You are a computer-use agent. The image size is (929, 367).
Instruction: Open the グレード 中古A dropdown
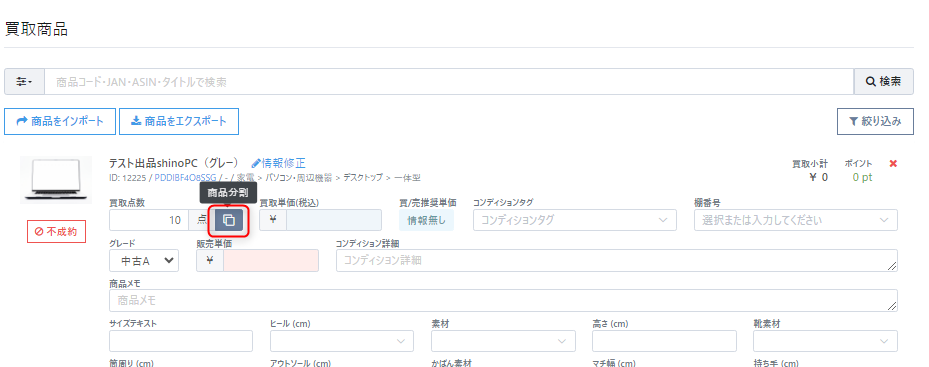pyautogui.click(x=144, y=260)
